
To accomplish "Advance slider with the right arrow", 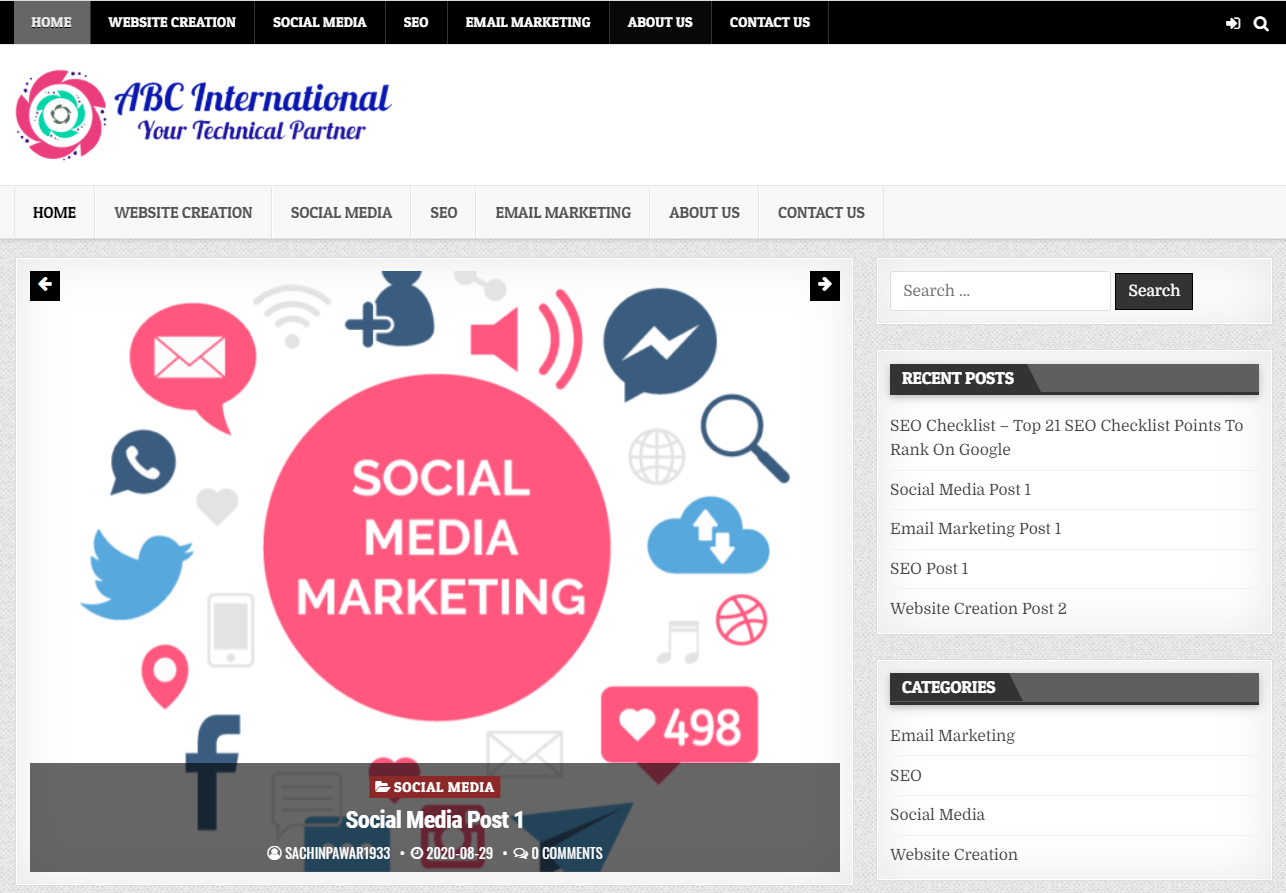I will pyautogui.click(x=825, y=285).
